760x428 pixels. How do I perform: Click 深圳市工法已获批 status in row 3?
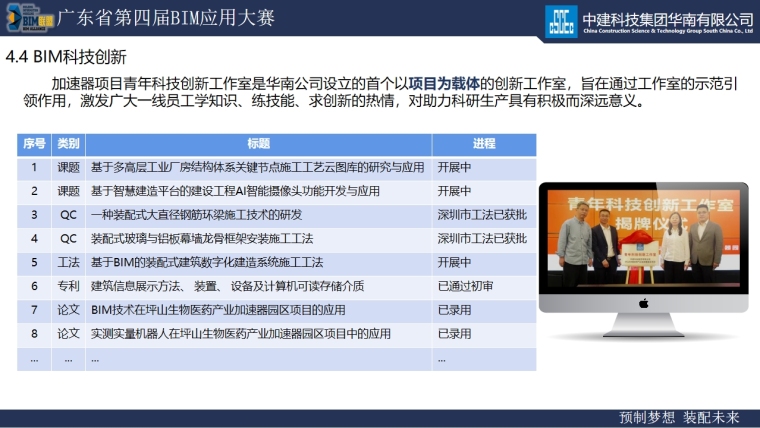point(482,215)
